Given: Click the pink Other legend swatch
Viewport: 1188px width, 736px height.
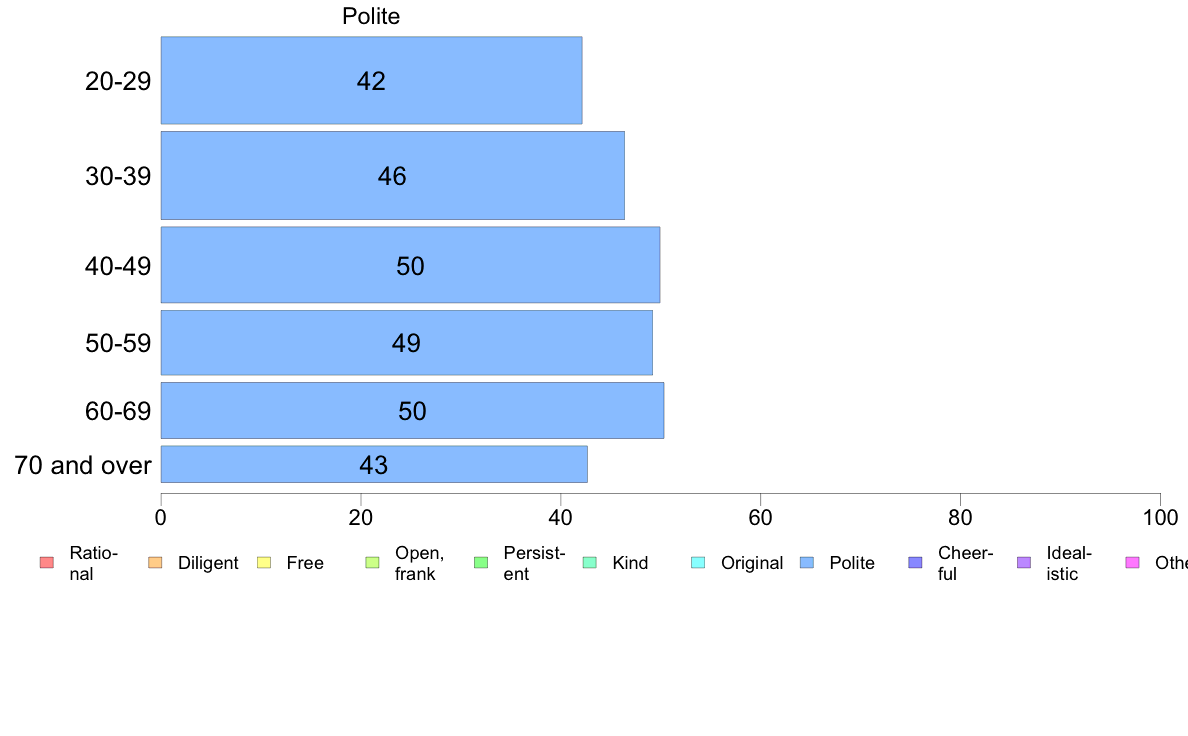Looking at the screenshot, I should pos(1133,562).
